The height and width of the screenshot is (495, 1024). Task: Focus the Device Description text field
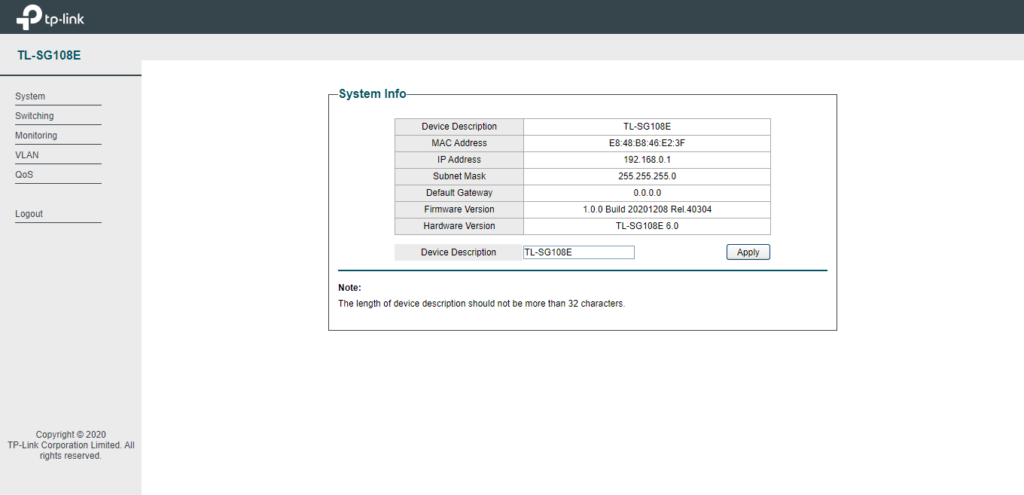click(578, 252)
